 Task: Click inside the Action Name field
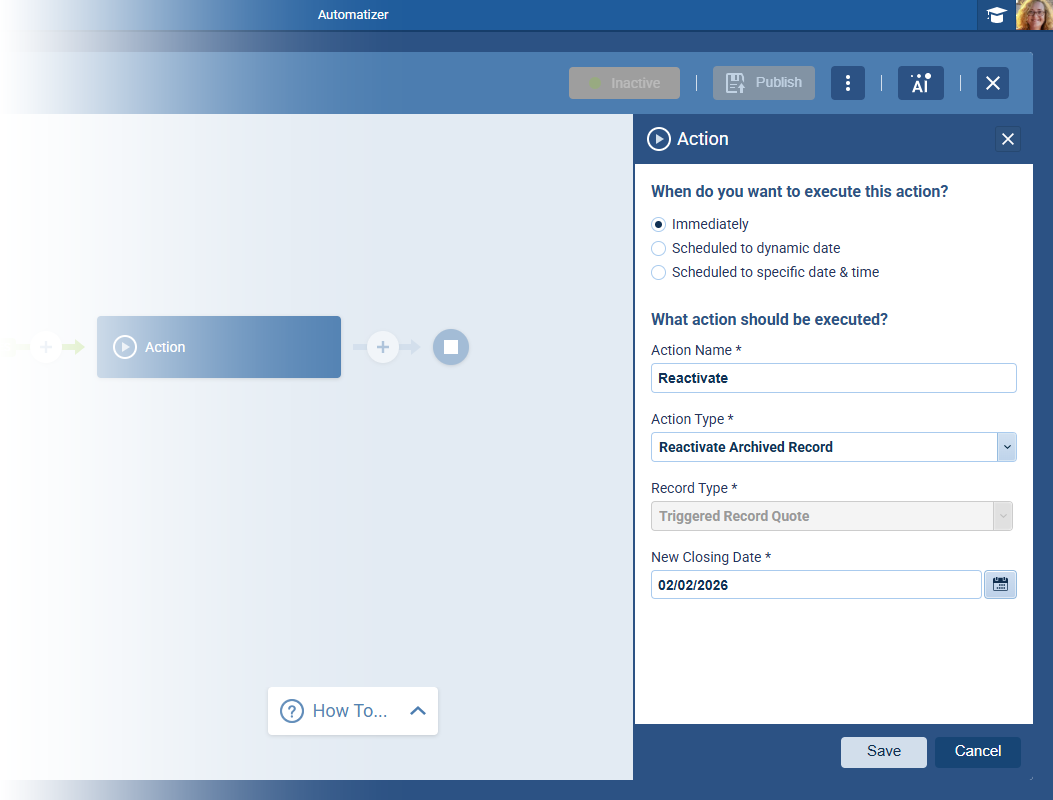click(x=833, y=378)
